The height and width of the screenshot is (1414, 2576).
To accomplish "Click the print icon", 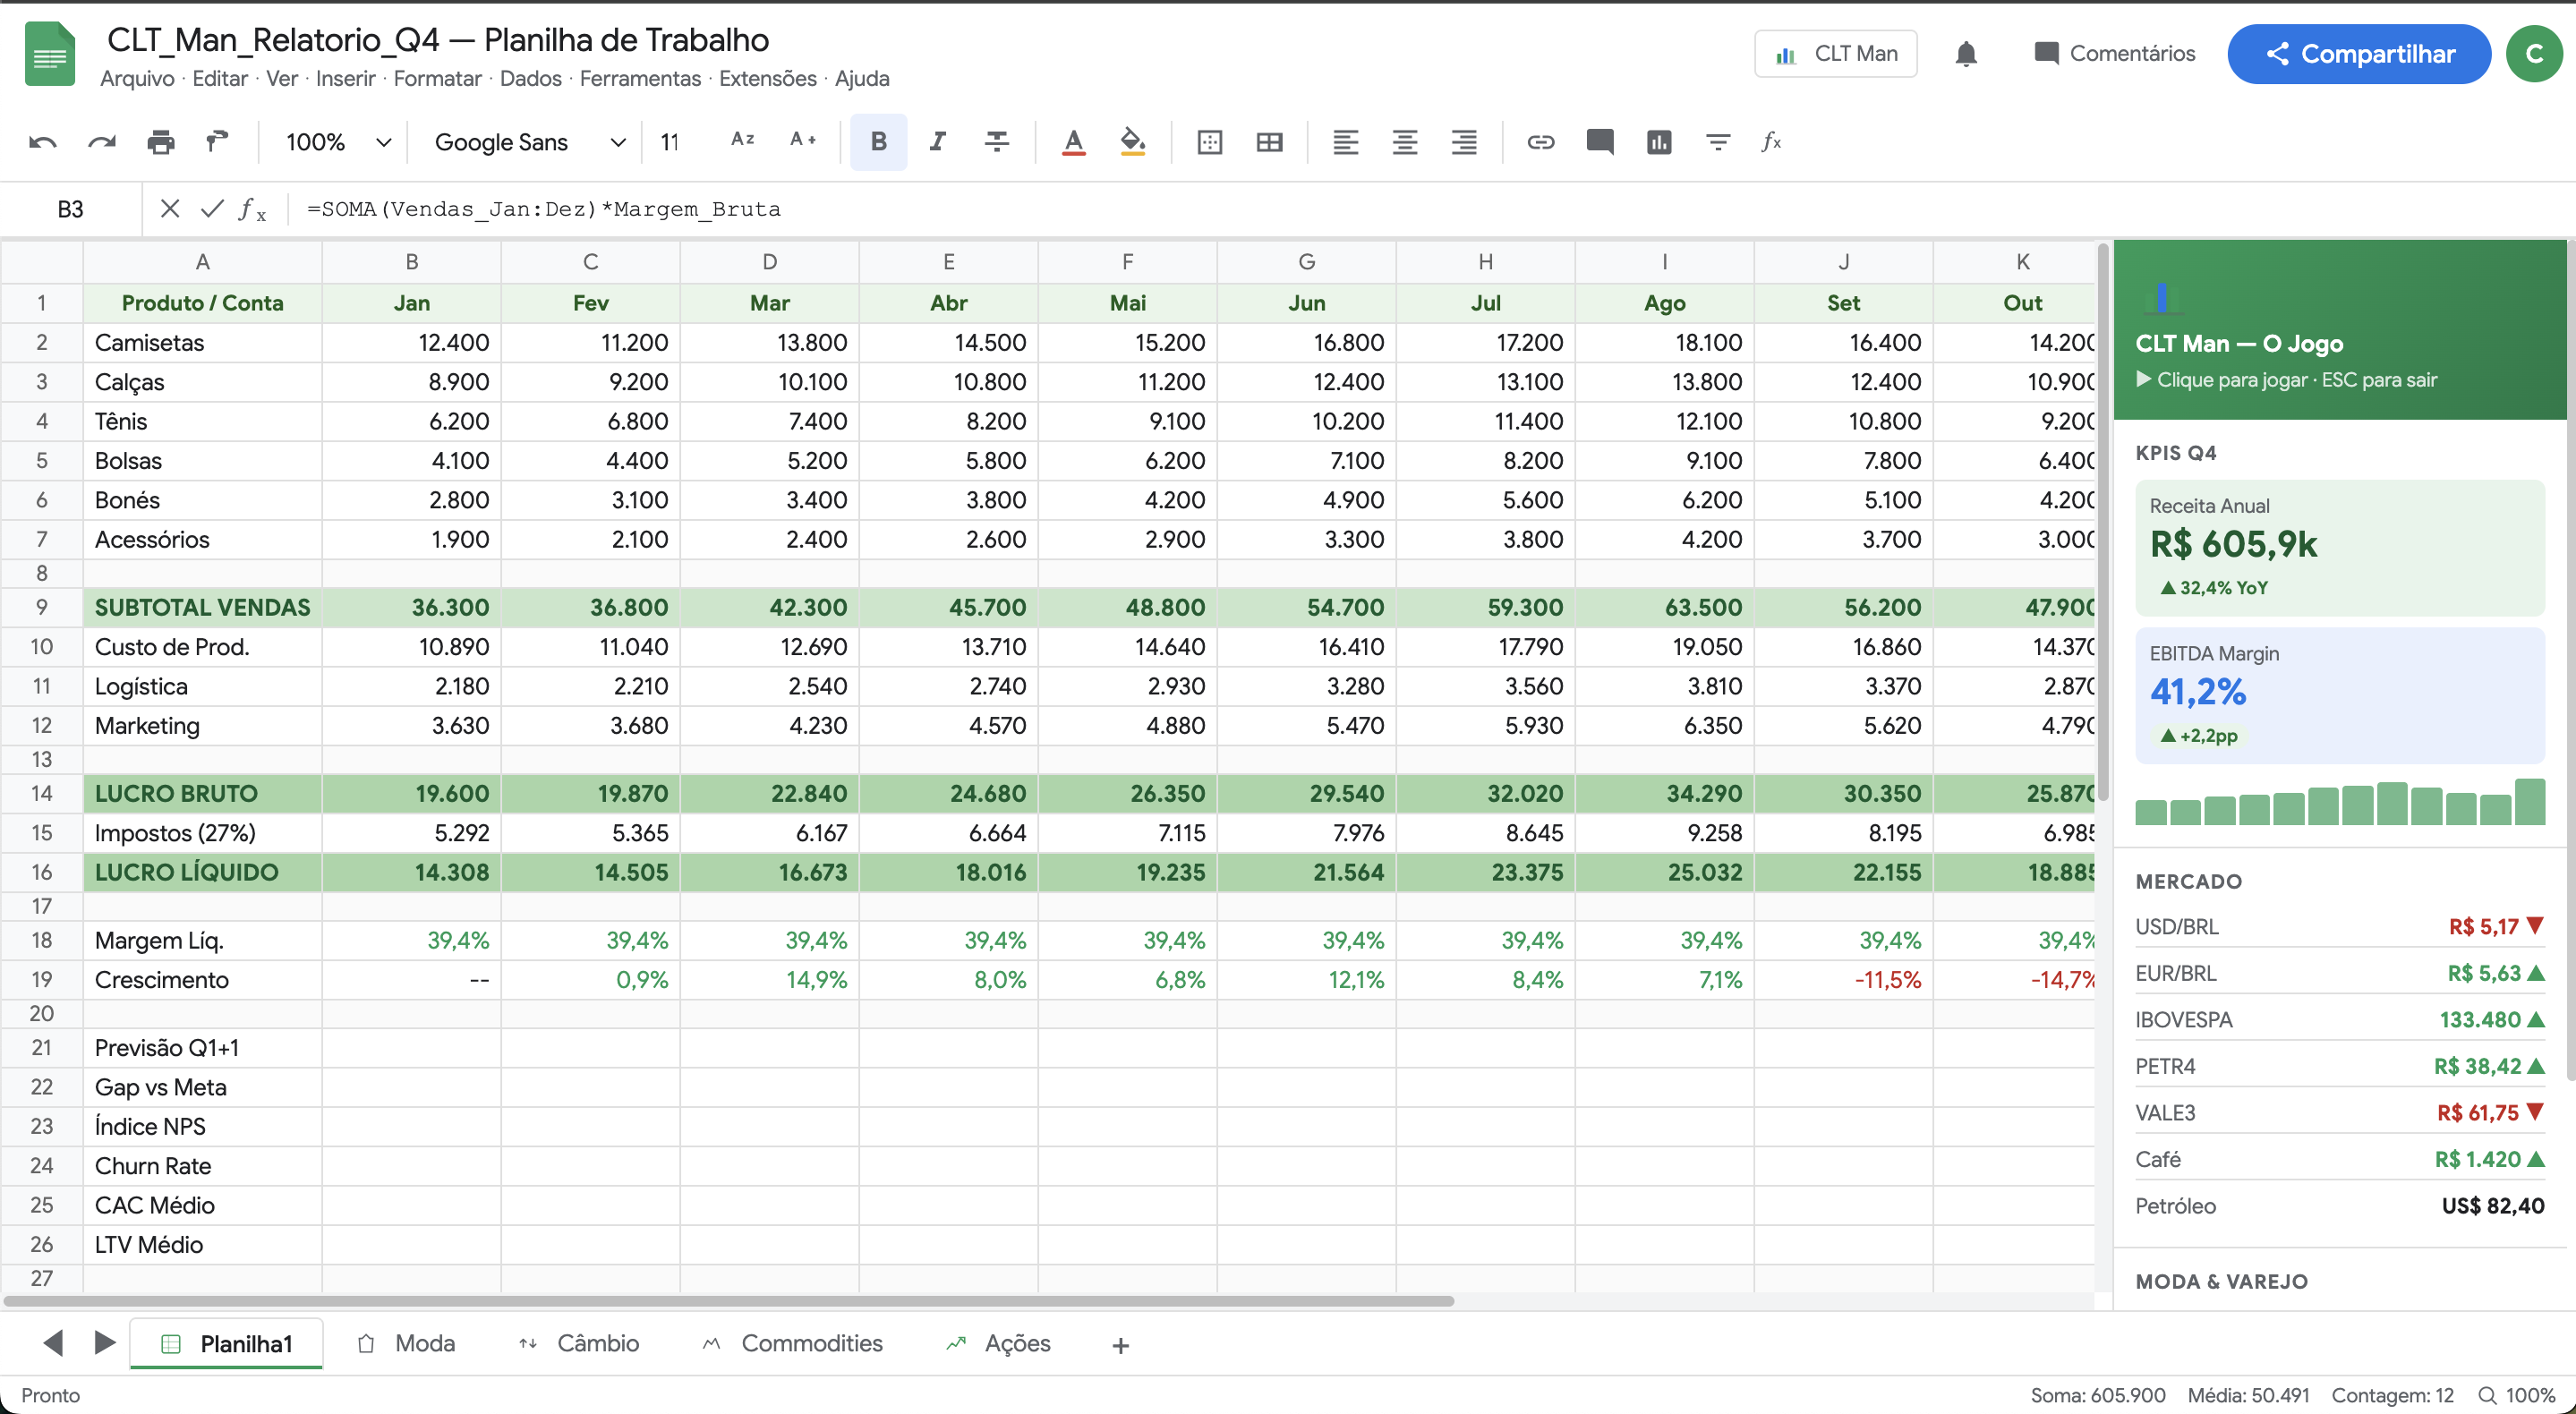I will (x=160, y=142).
